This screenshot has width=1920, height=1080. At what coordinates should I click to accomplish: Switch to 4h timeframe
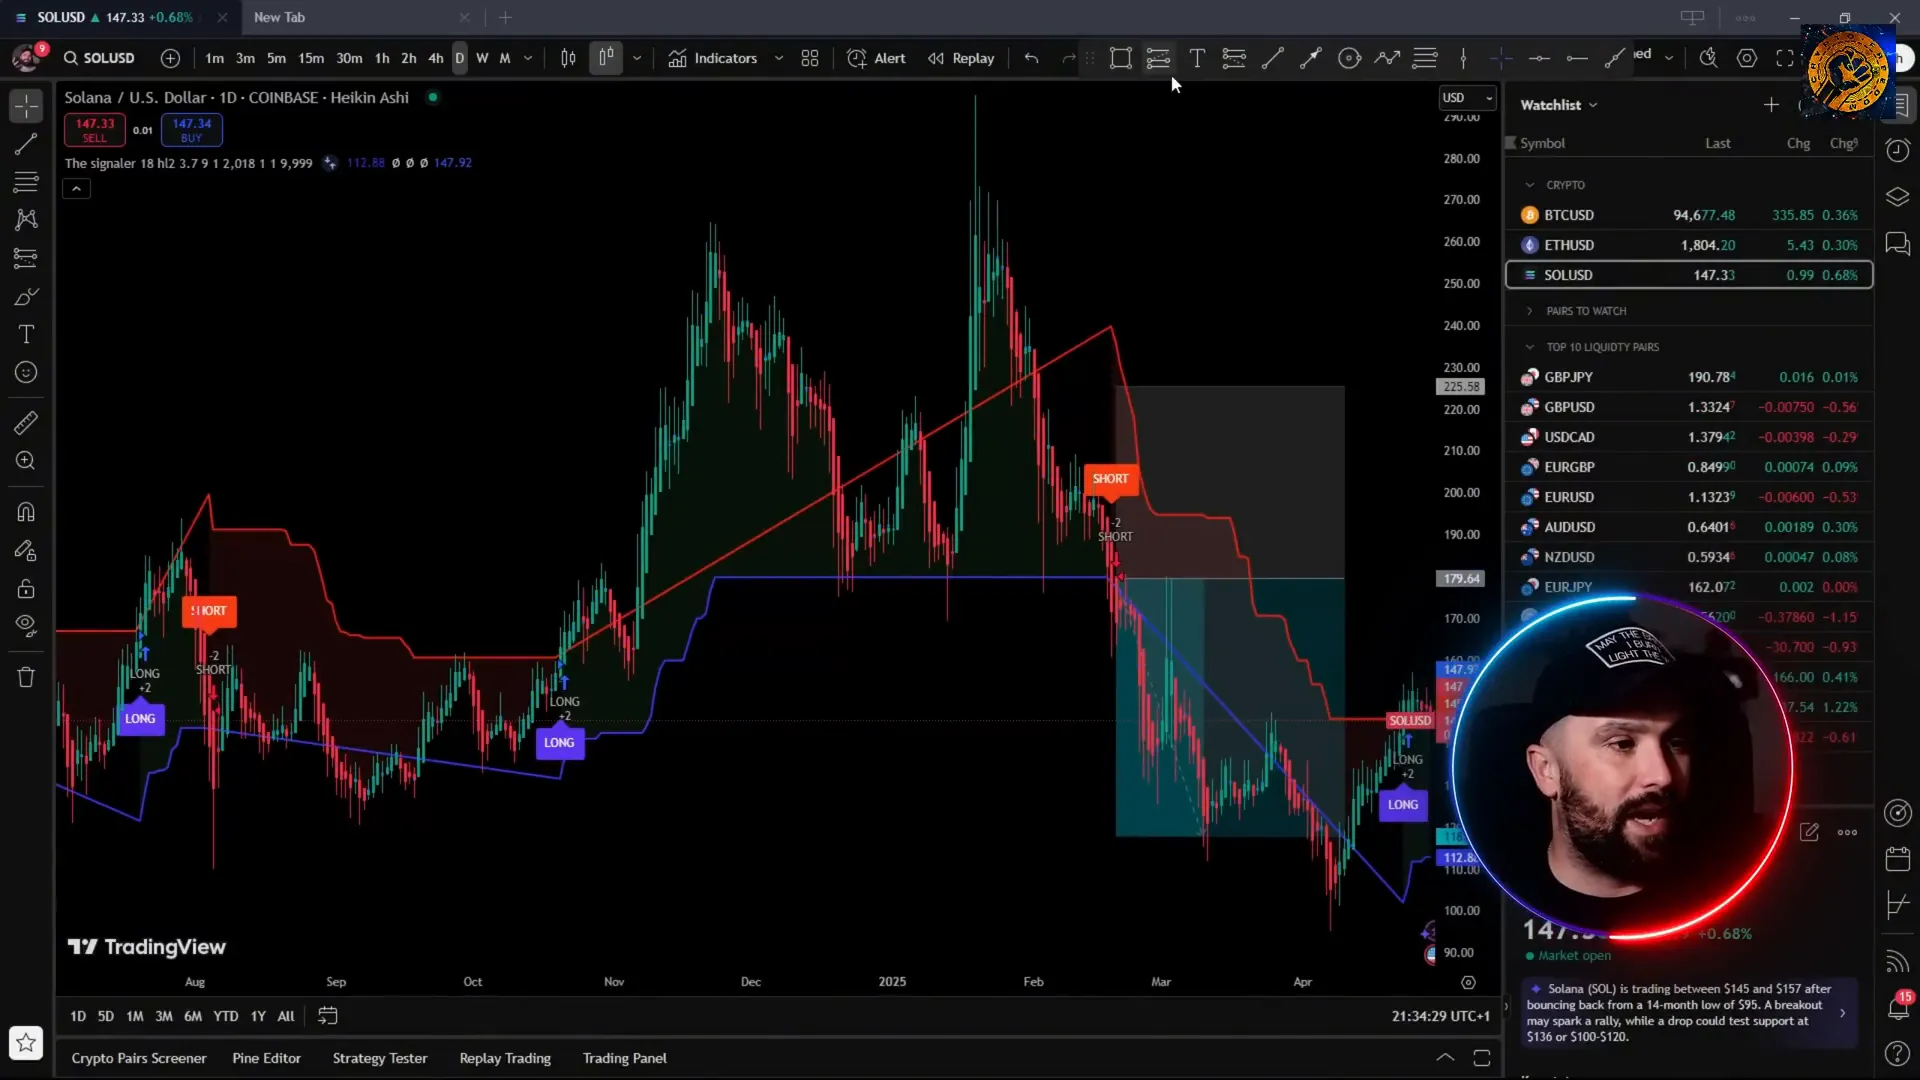pyautogui.click(x=435, y=58)
